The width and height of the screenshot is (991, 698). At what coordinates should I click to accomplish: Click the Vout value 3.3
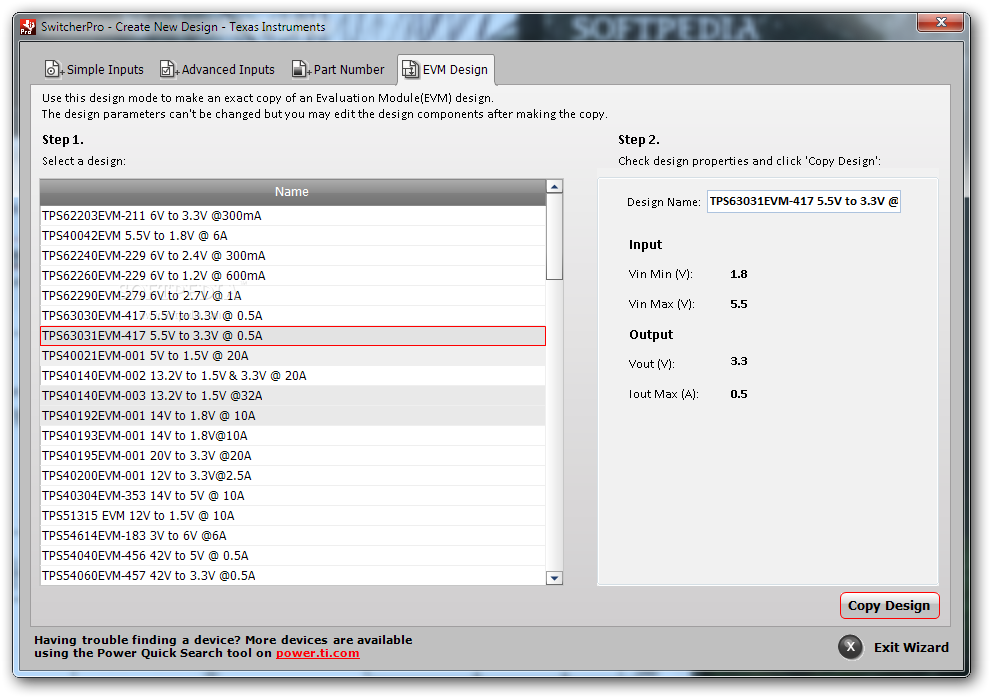point(738,361)
